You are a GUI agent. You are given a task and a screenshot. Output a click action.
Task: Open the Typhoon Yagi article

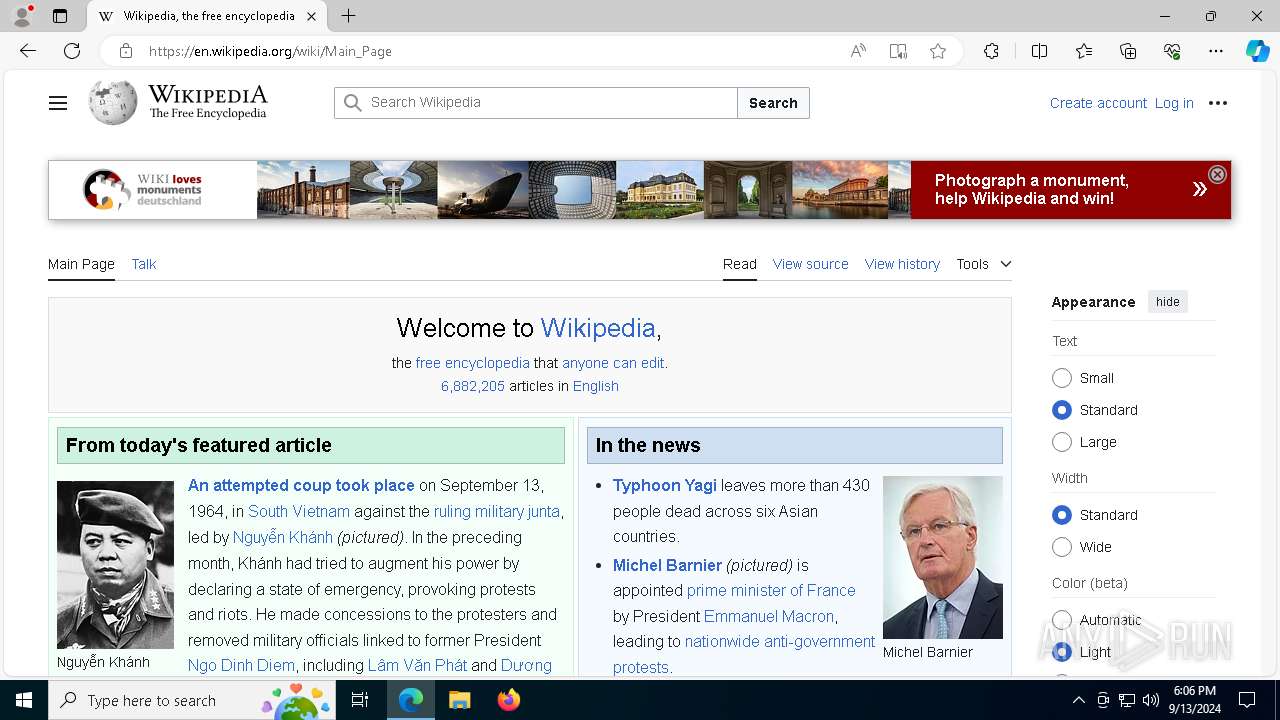coord(665,485)
